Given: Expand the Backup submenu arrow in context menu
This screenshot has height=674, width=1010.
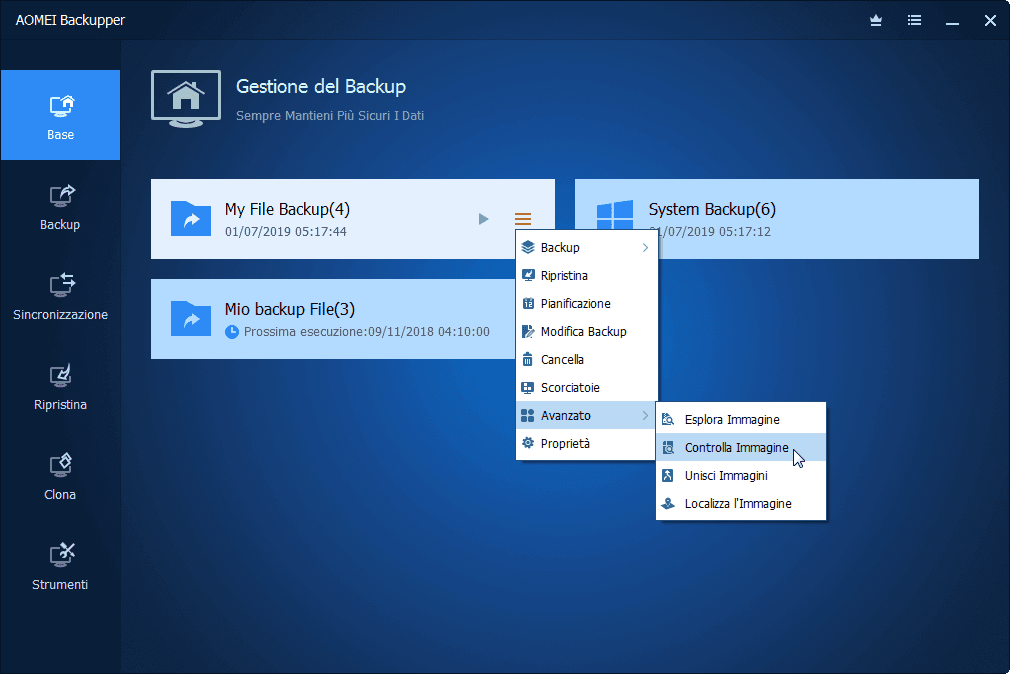Looking at the screenshot, I should pos(645,247).
